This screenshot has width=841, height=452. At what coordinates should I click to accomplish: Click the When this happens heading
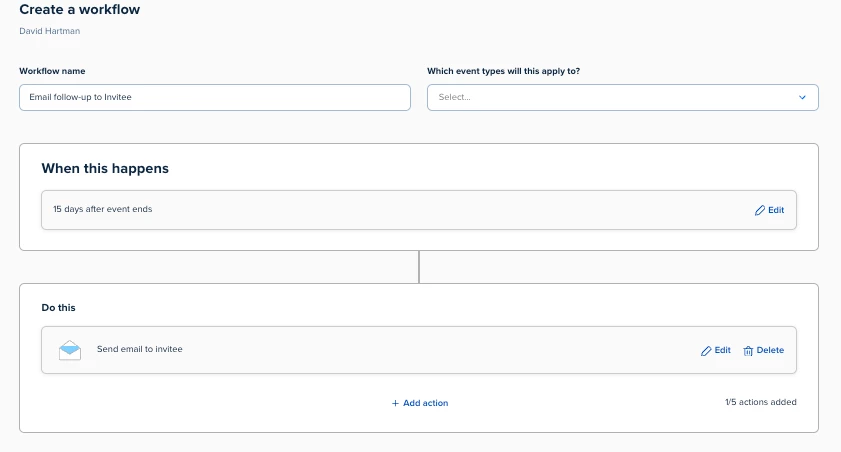point(105,168)
